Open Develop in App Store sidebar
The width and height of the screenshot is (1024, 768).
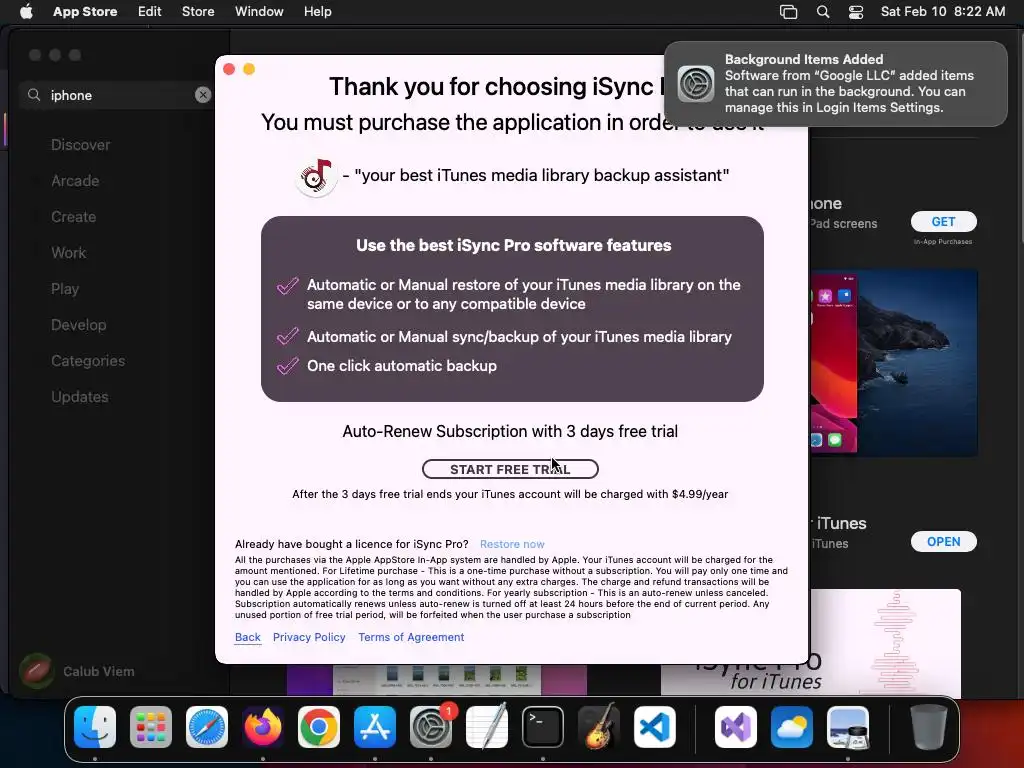(78, 325)
